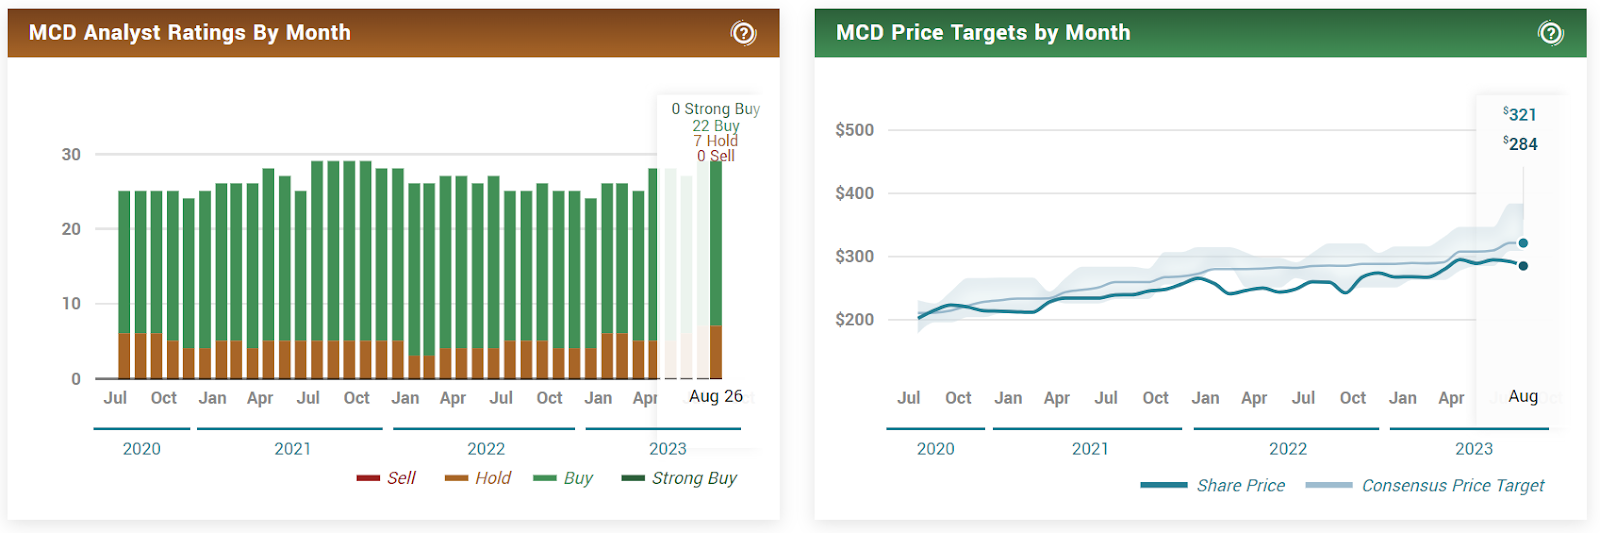Open help icon on Analyst Ratings panel

[x=743, y=33]
